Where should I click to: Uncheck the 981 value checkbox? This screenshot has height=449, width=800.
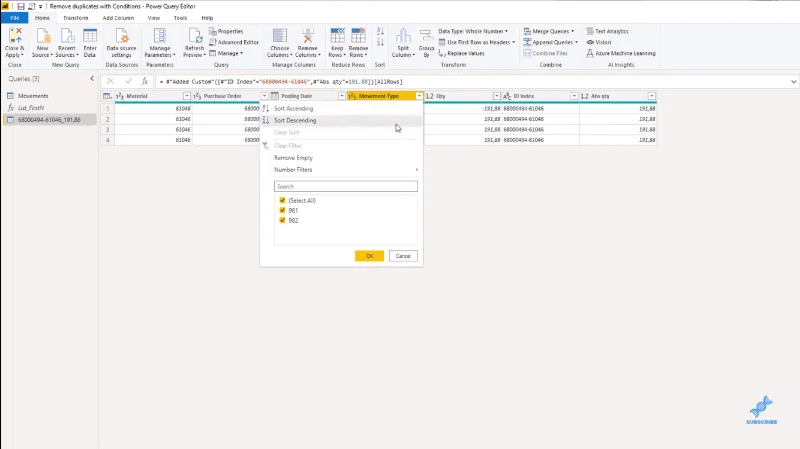282,210
